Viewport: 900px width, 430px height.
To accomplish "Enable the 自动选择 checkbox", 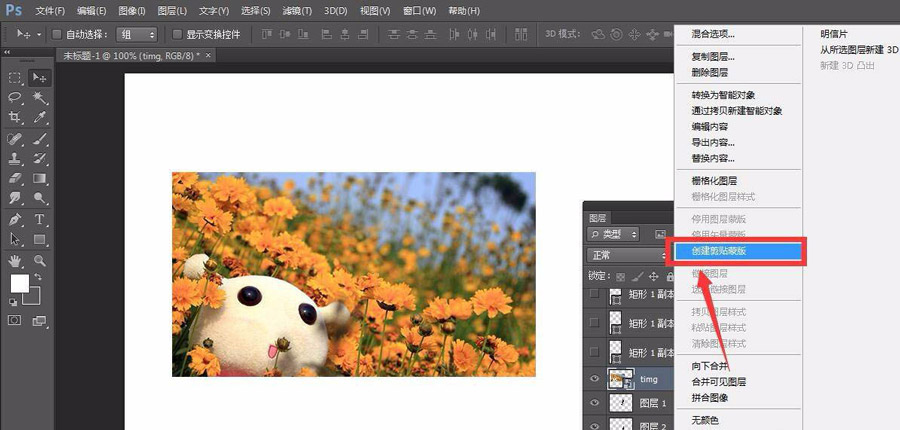I will 57,34.
